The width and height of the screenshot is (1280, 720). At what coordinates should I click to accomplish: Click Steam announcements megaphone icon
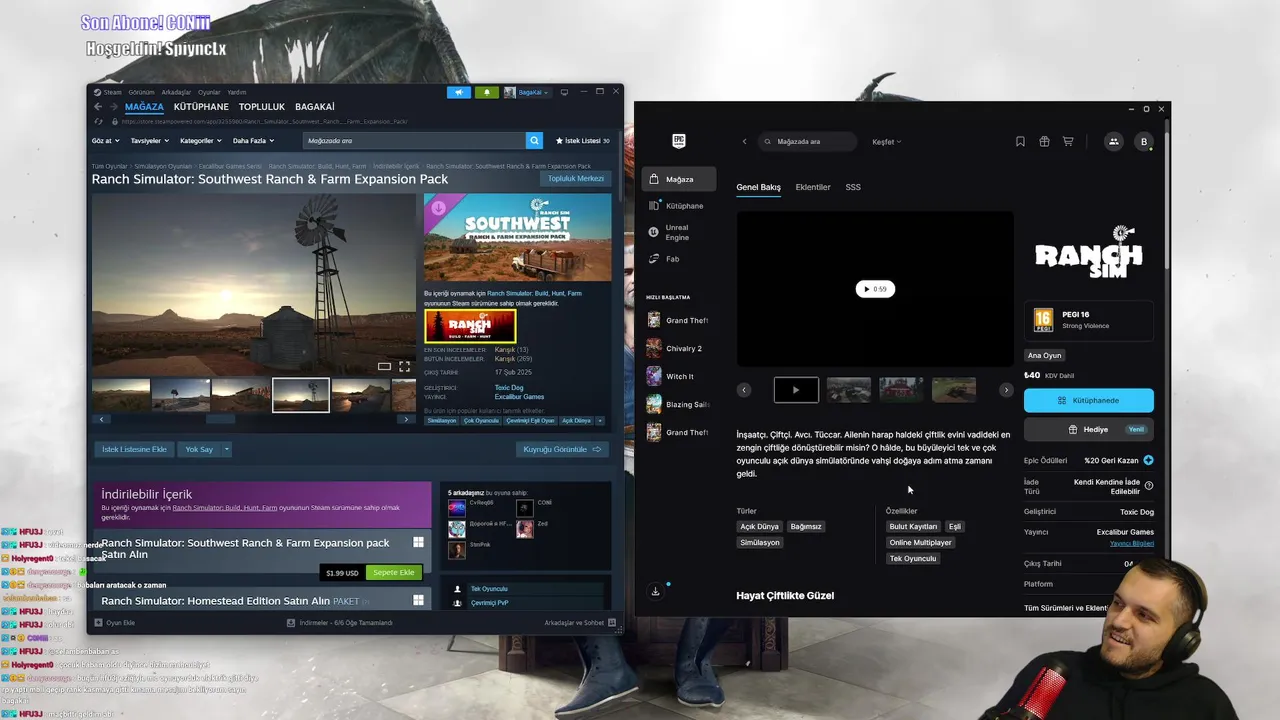459,92
